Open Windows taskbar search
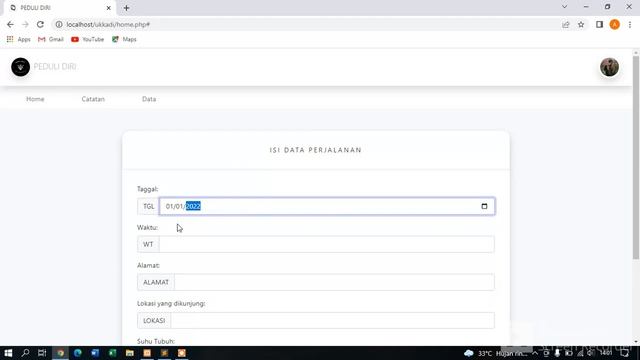This screenshot has width=640, height=360. coord(25,353)
